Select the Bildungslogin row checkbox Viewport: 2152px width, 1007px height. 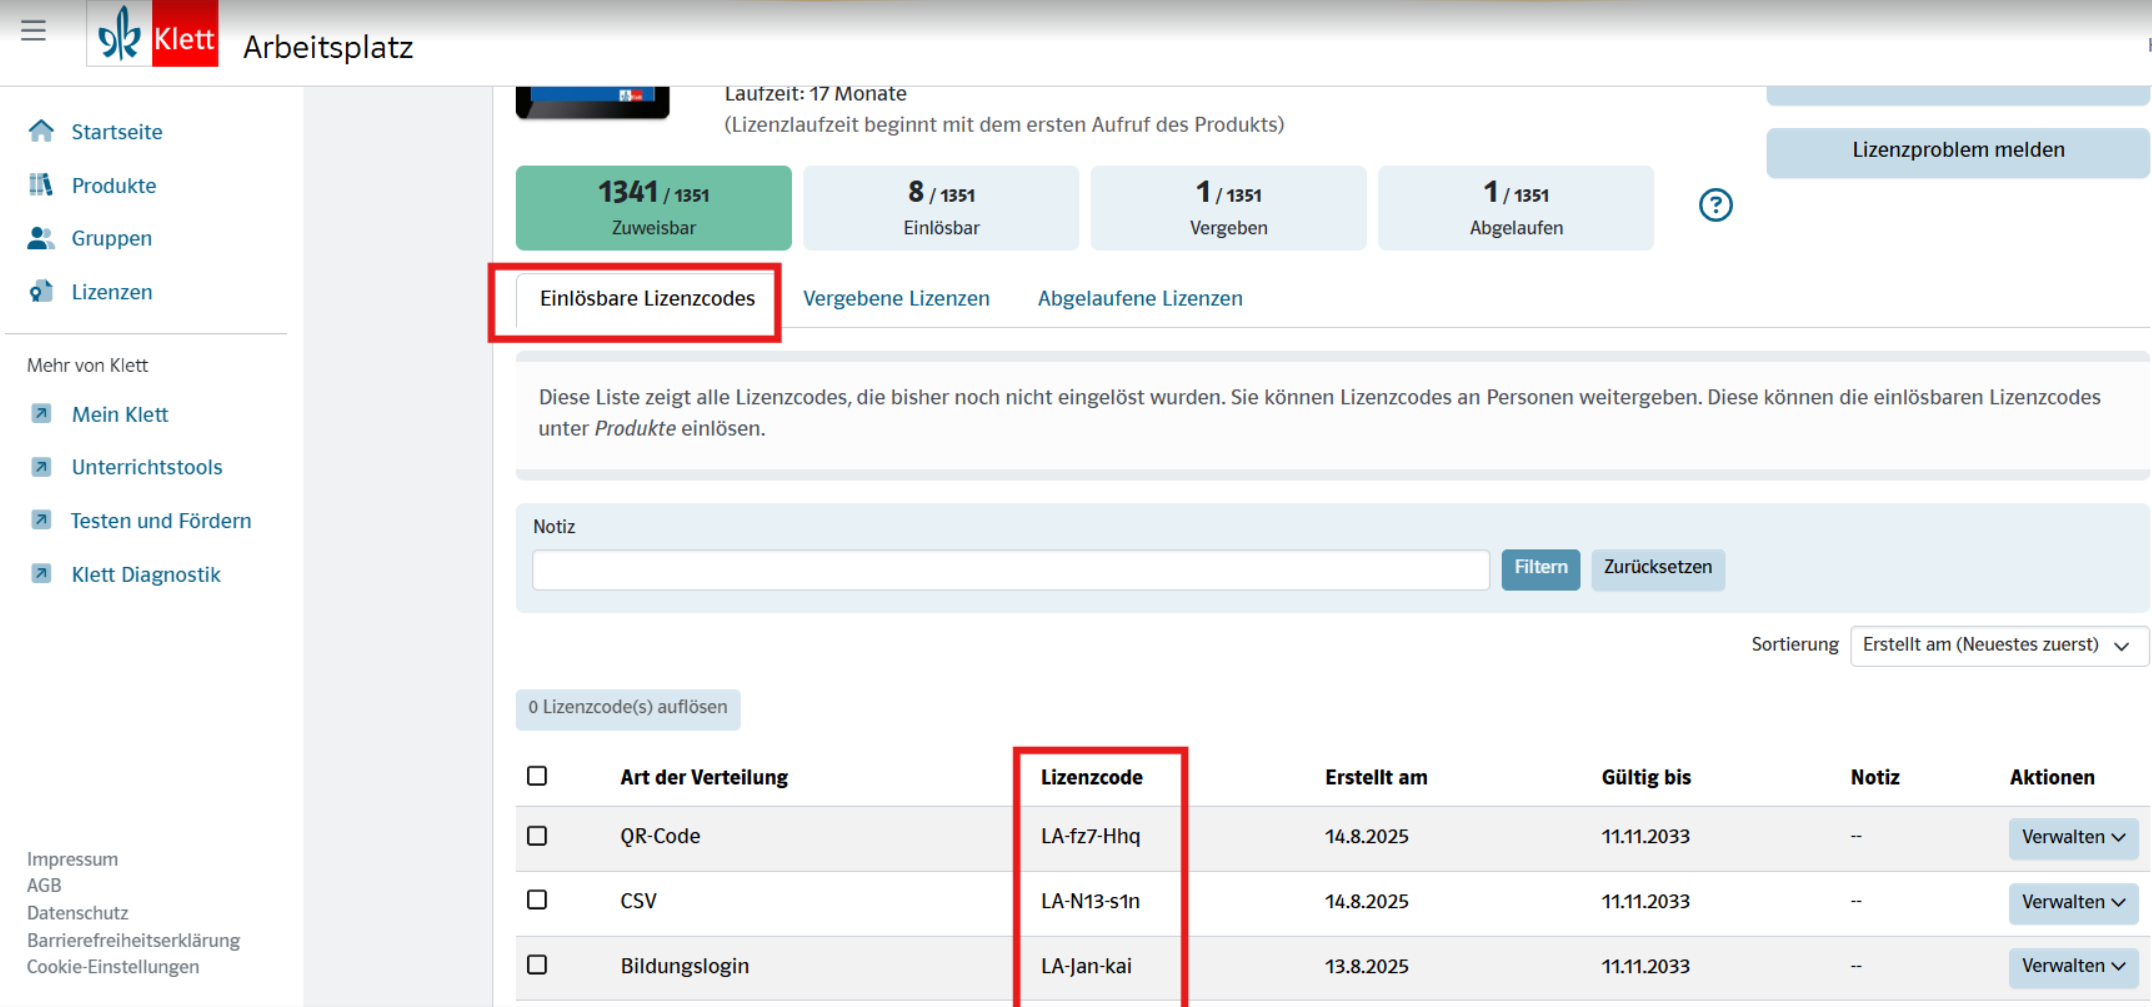pos(537,965)
